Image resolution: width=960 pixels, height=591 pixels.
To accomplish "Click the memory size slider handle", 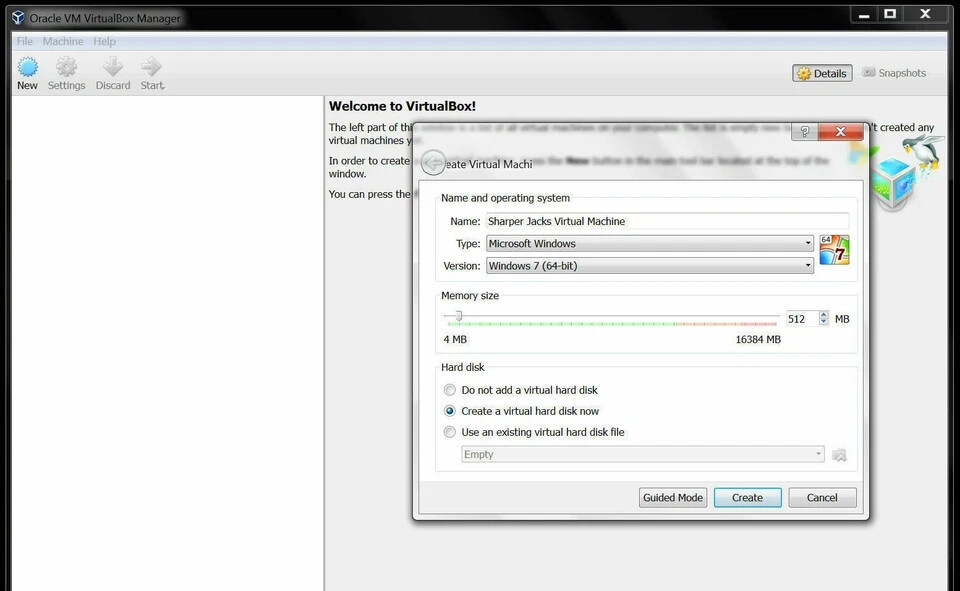I will [459, 316].
